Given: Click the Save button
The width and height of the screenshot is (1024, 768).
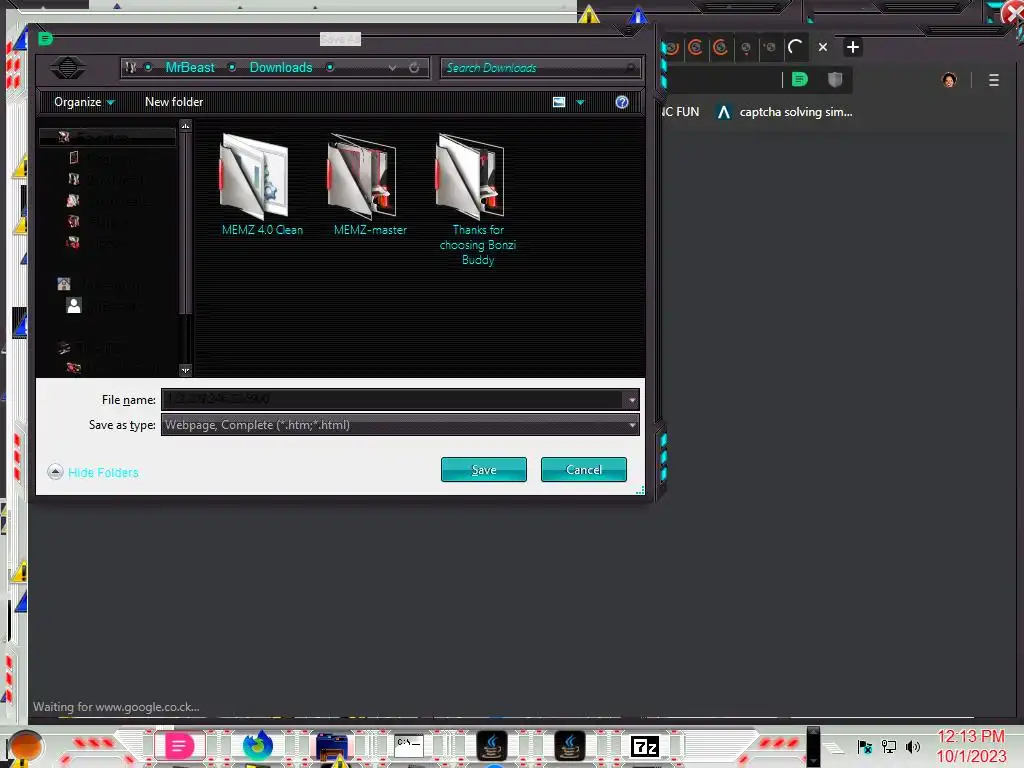Looking at the screenshot, I should pyautogui.click(x=483, y=470).
